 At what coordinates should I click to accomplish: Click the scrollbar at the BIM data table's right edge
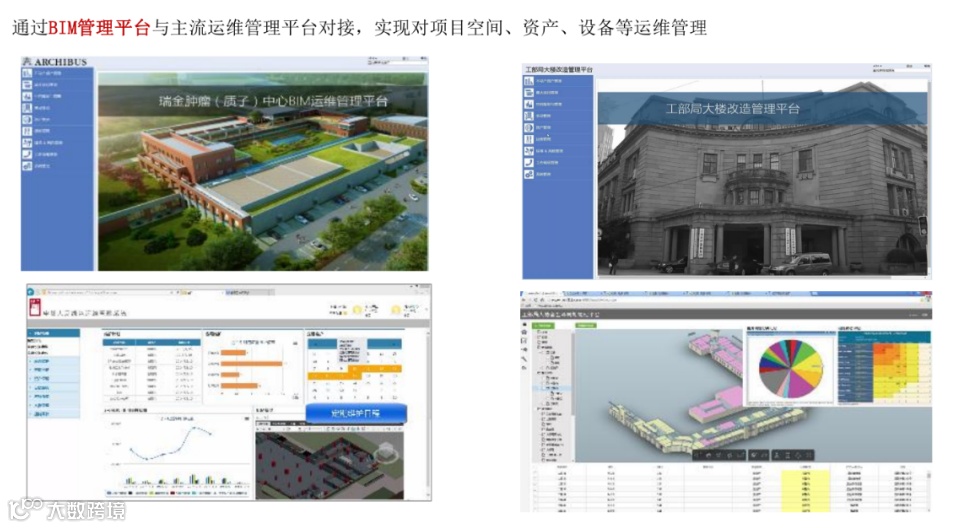pos(929,489)
